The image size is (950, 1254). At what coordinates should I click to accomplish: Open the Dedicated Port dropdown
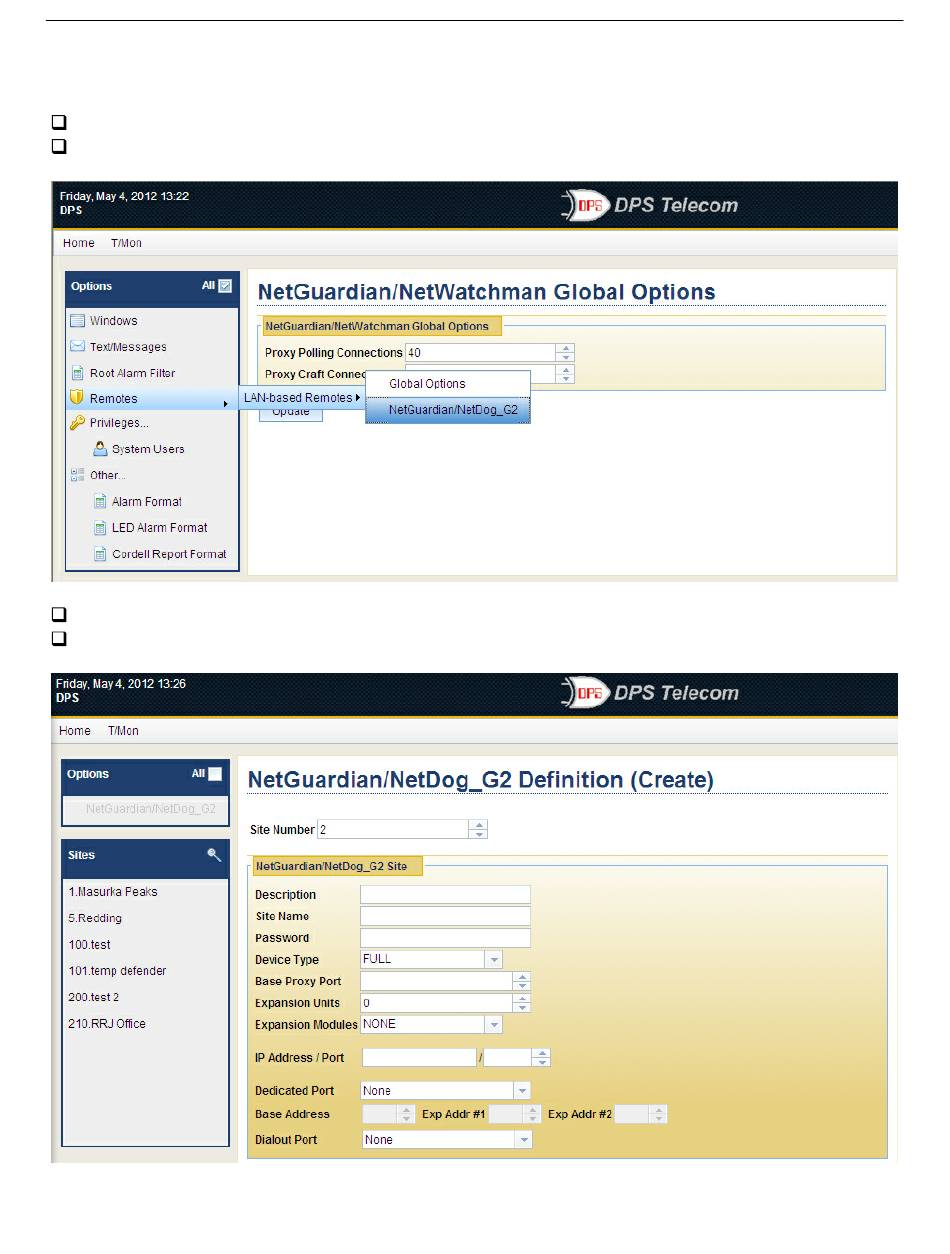click(x=522, y=1091)
